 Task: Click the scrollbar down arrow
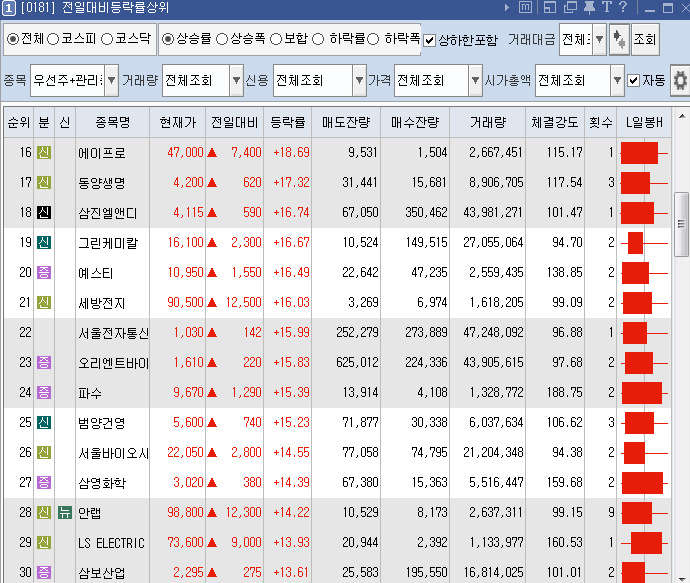682,579
